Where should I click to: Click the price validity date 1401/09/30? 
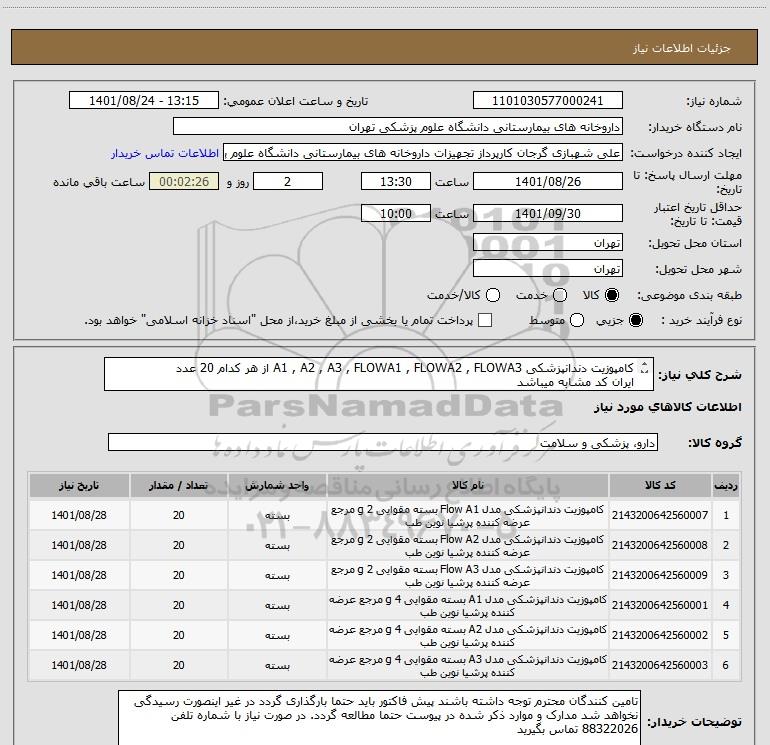pyautogui.click(x=548, y=214)
